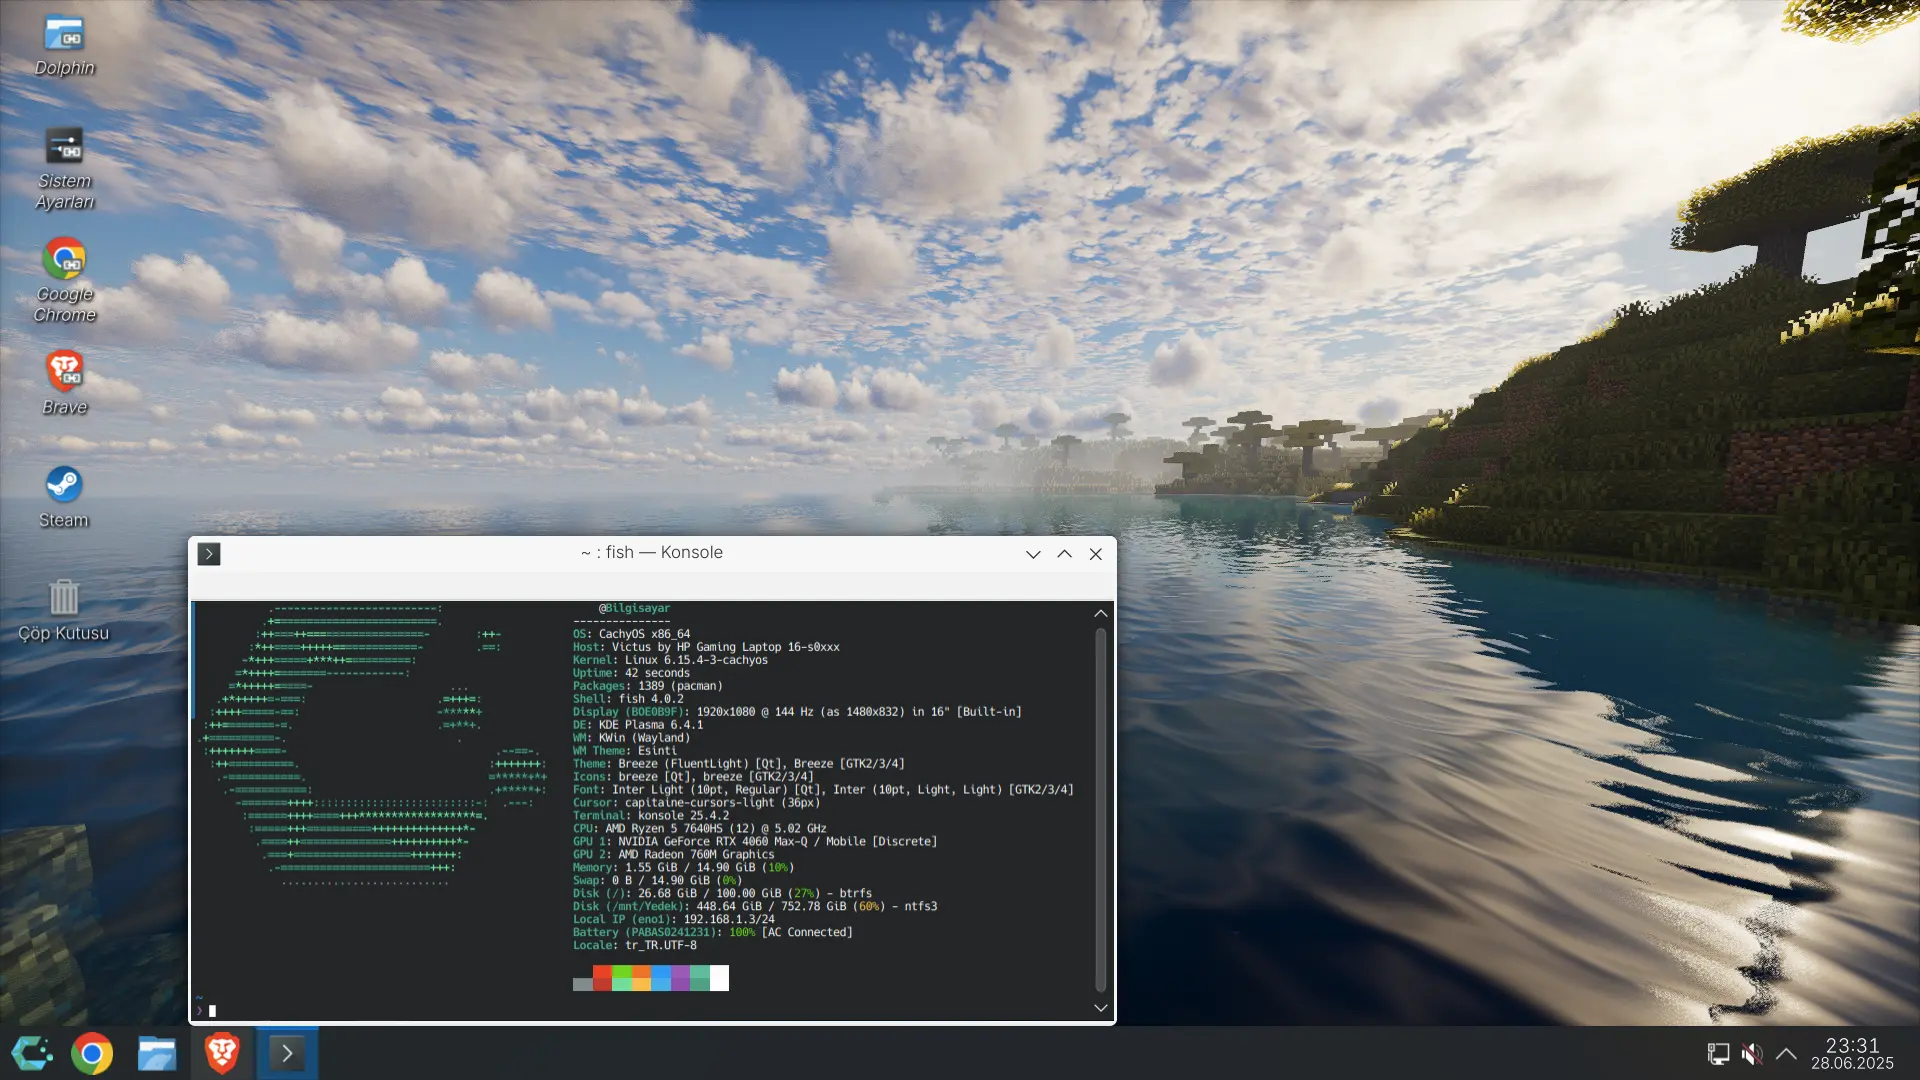This screenshot has height=1080, width=1920.
Task: Click the 'Memory: 1.55 GiB / 14.90 GiB' line
Action: (684, 868)
